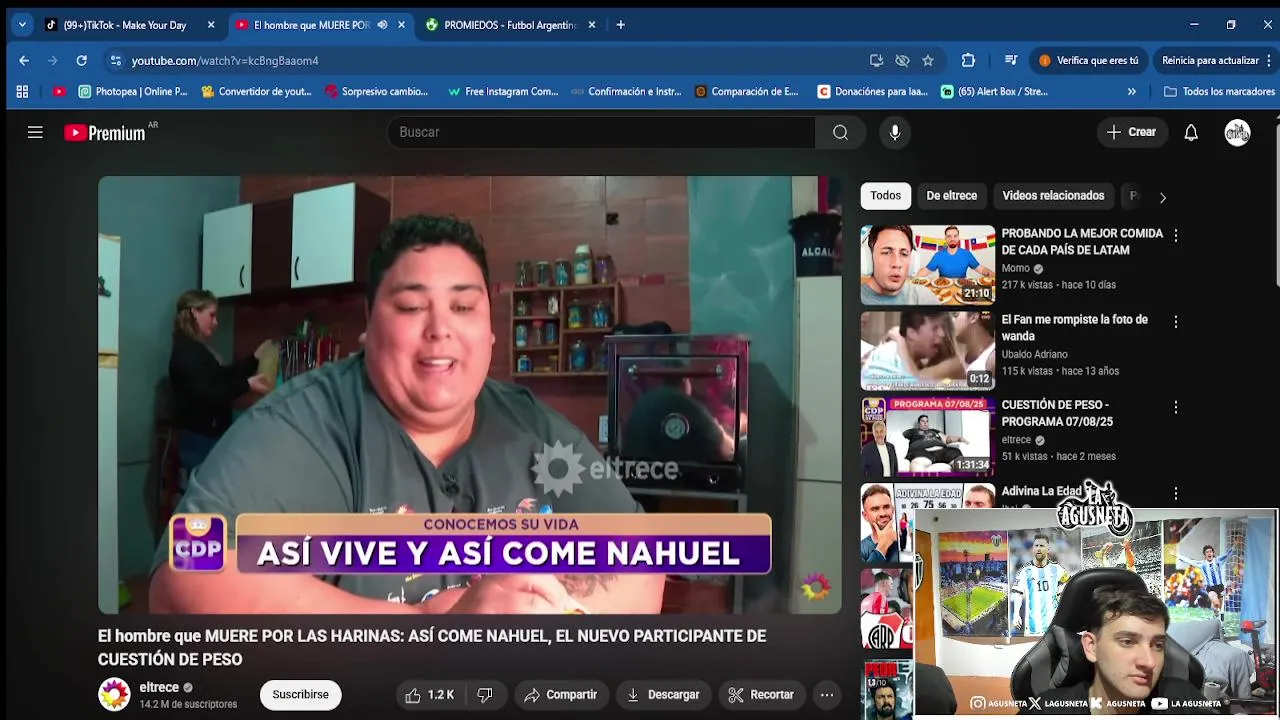
Task: Open El Fan me rompiste la foto thumbnail
Action: pos(928,350)
